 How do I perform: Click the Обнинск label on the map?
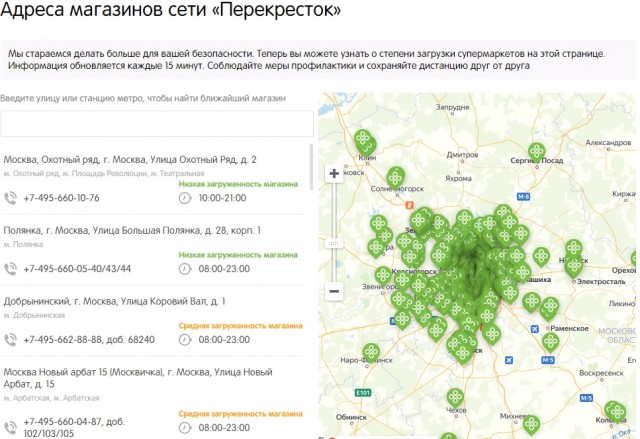(x=351, y=417)
